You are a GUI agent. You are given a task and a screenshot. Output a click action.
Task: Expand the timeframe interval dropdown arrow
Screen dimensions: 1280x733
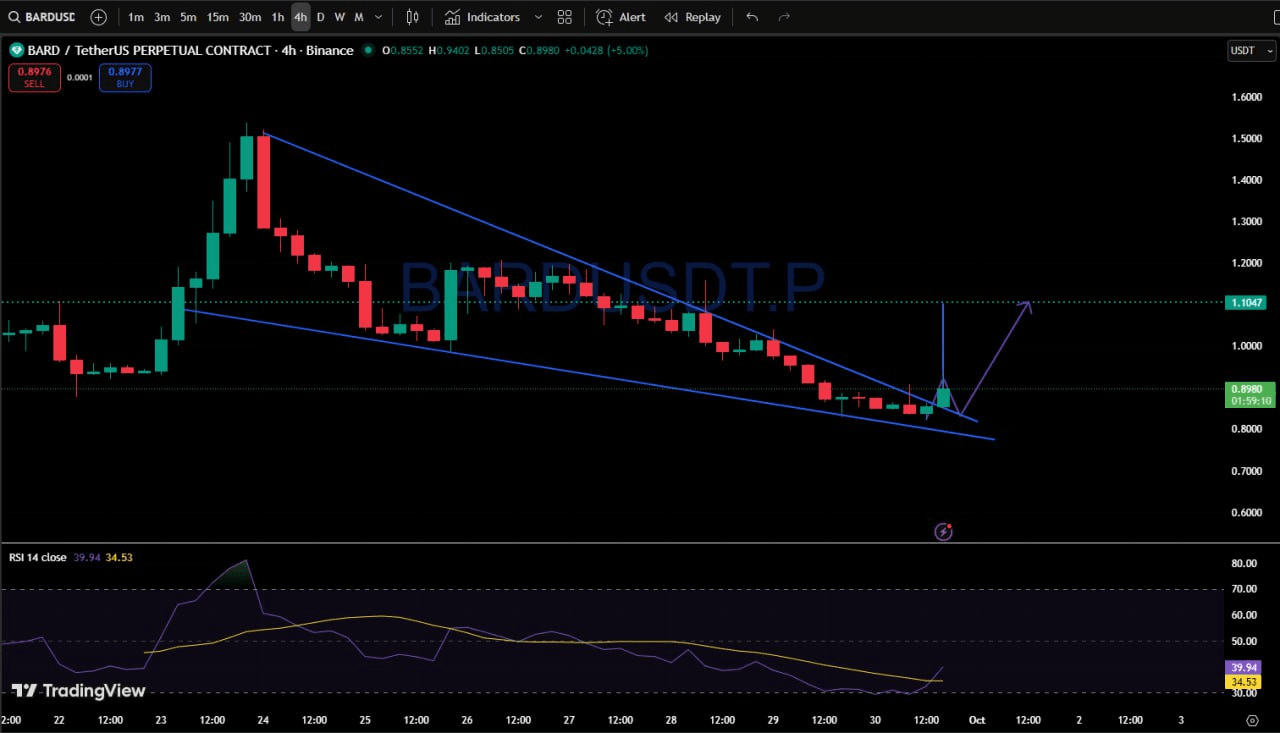[x=378, y=17]
